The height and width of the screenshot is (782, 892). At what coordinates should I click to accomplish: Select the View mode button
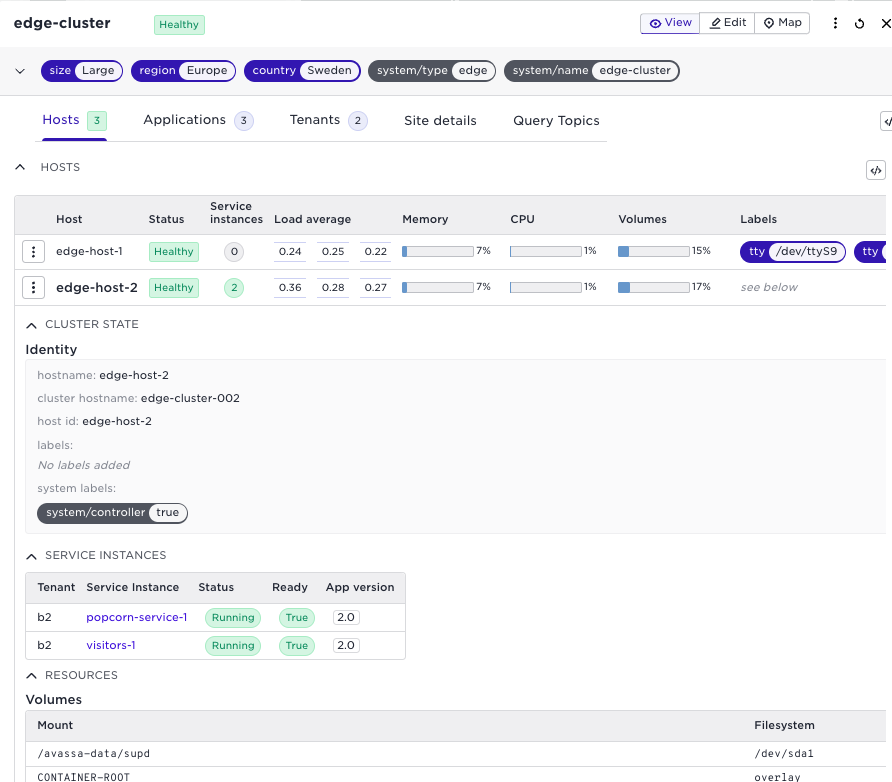pos(670,23)
